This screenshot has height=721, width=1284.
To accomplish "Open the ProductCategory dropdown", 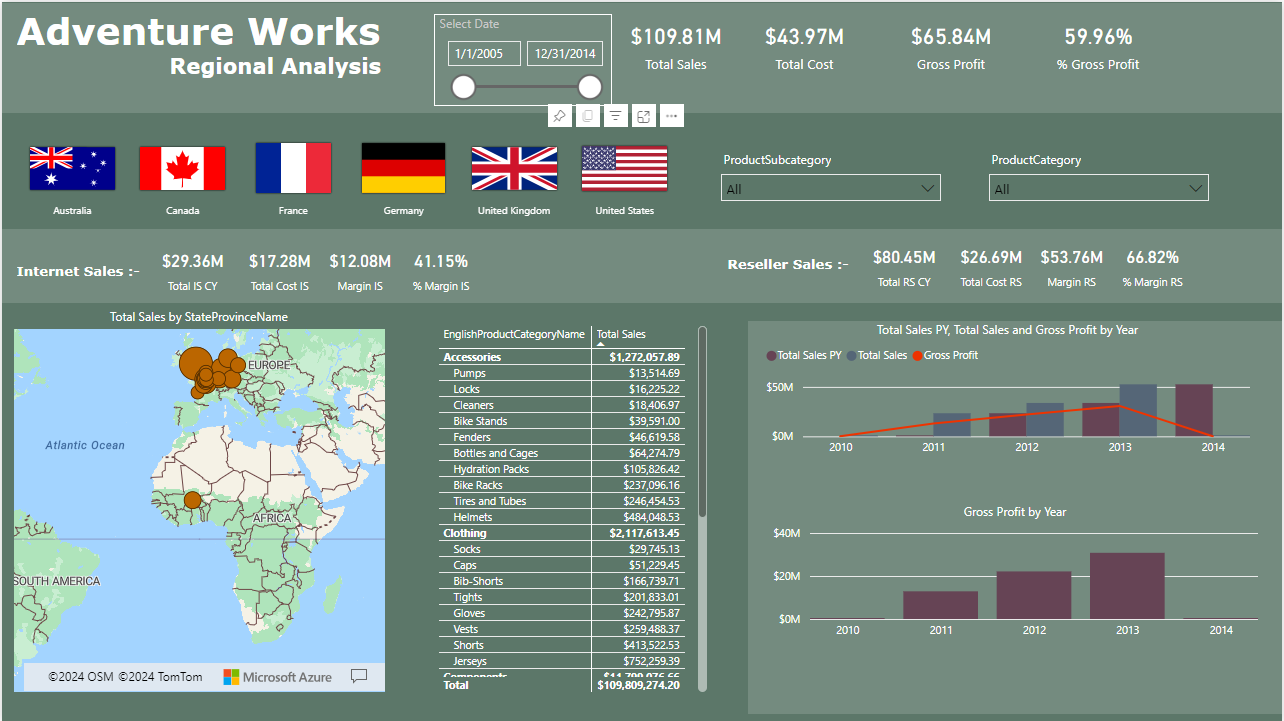I will click(1098, 188).
